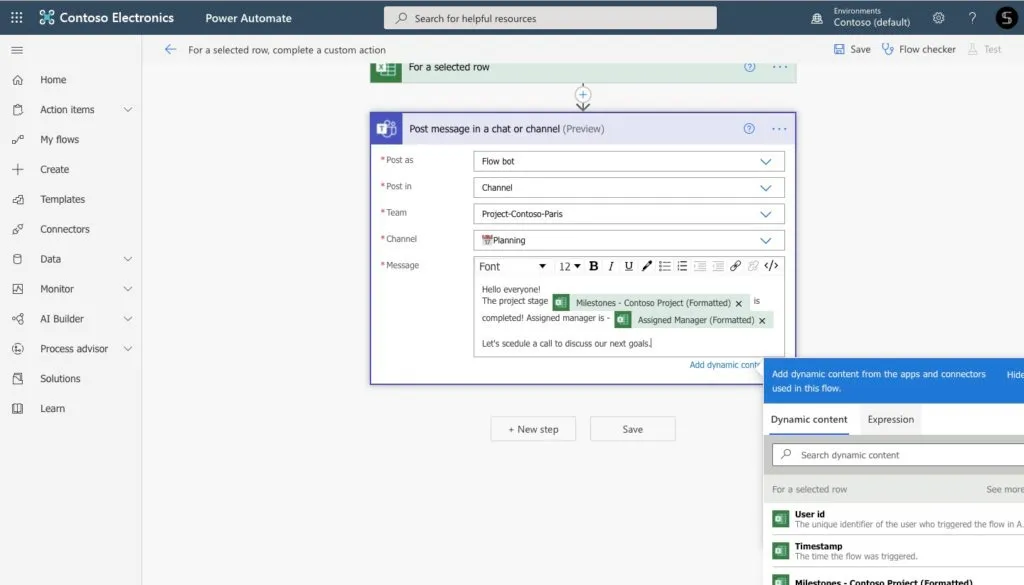Switch to the Expression tab
Screen dimensions: 1024x585
(891, 420)
